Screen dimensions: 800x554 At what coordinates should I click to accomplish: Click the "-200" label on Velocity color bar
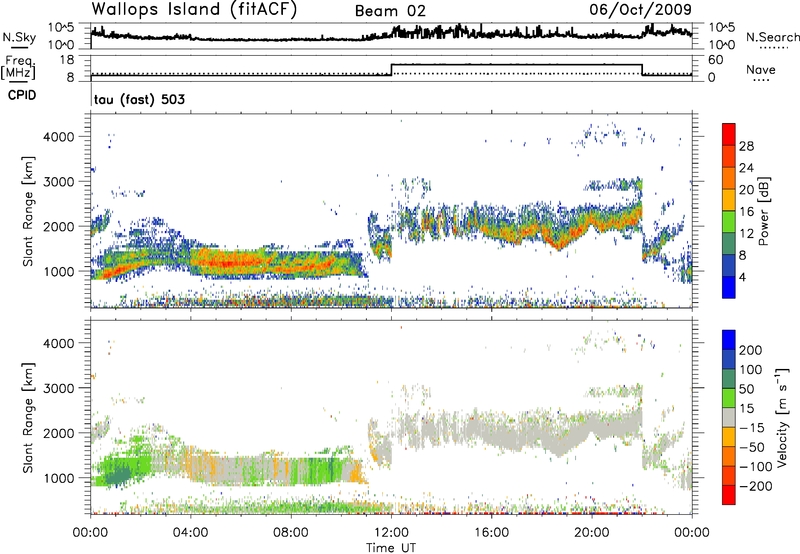(756, 486)
